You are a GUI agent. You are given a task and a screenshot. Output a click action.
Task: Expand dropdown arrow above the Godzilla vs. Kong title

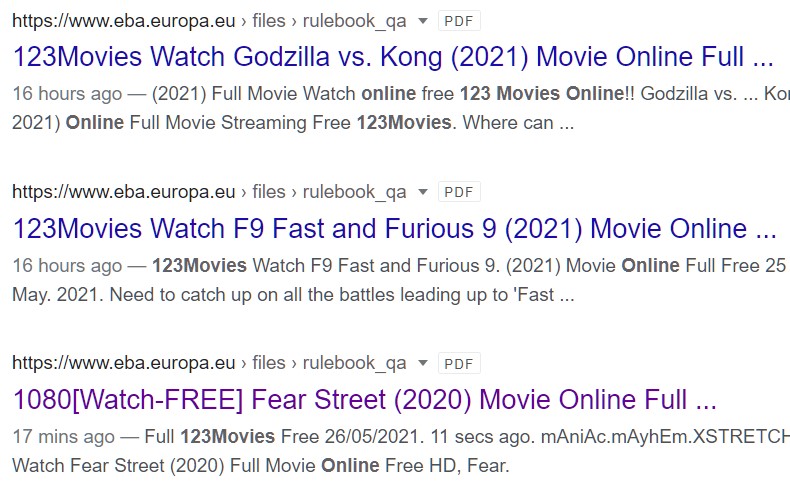tap(423, 21)
